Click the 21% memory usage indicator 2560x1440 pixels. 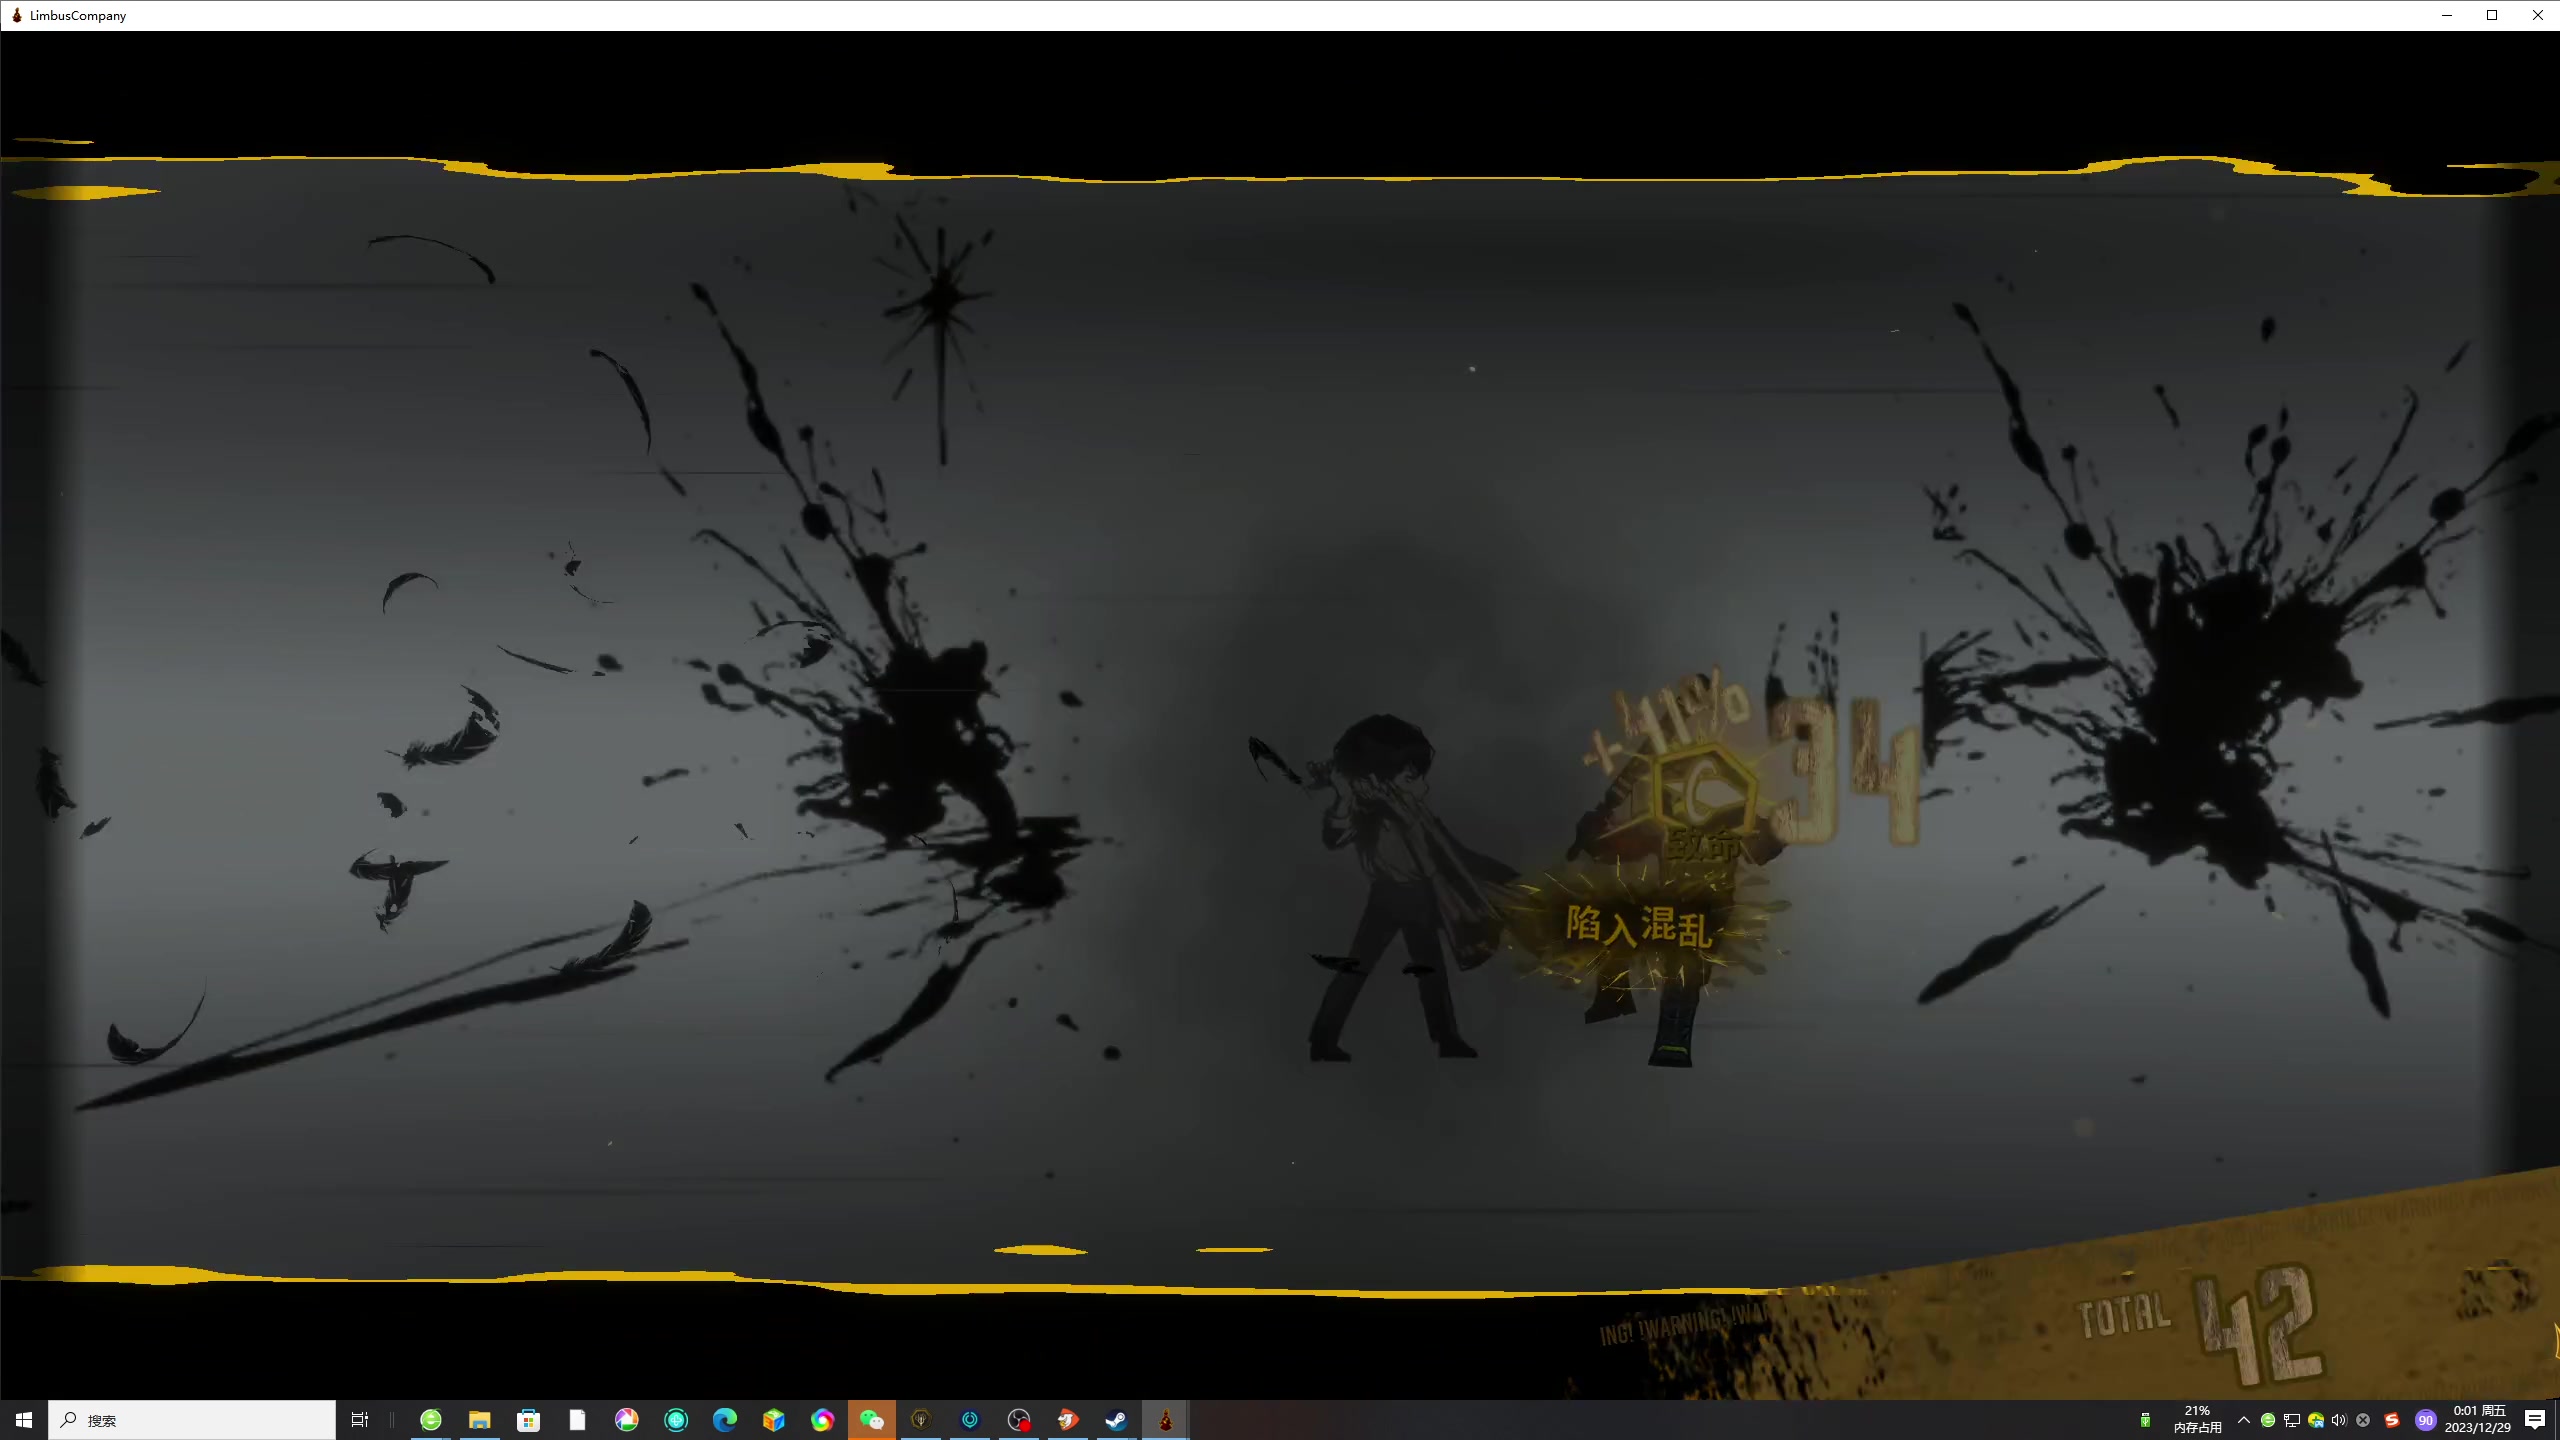[2196, 1420]
